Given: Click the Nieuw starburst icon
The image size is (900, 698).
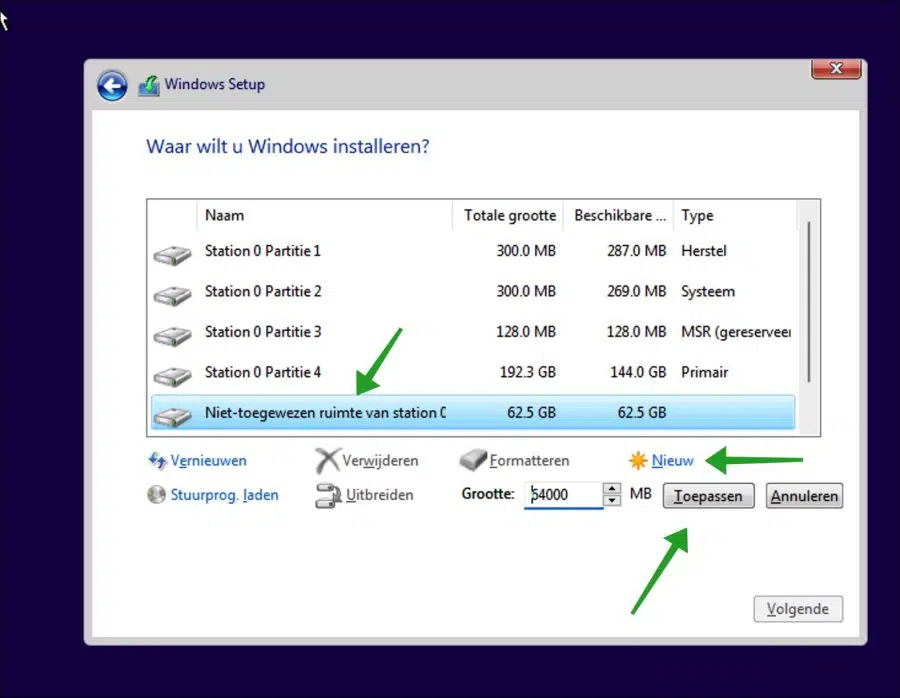Looking at the screenshot, I should click(637, 460).
